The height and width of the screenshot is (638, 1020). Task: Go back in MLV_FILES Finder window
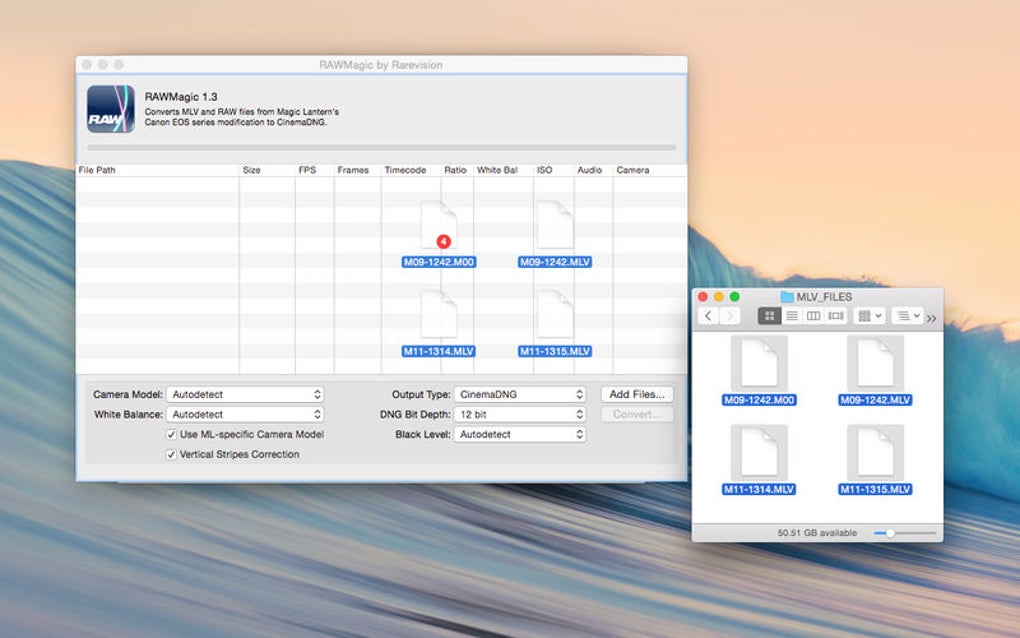pos(708,316)
